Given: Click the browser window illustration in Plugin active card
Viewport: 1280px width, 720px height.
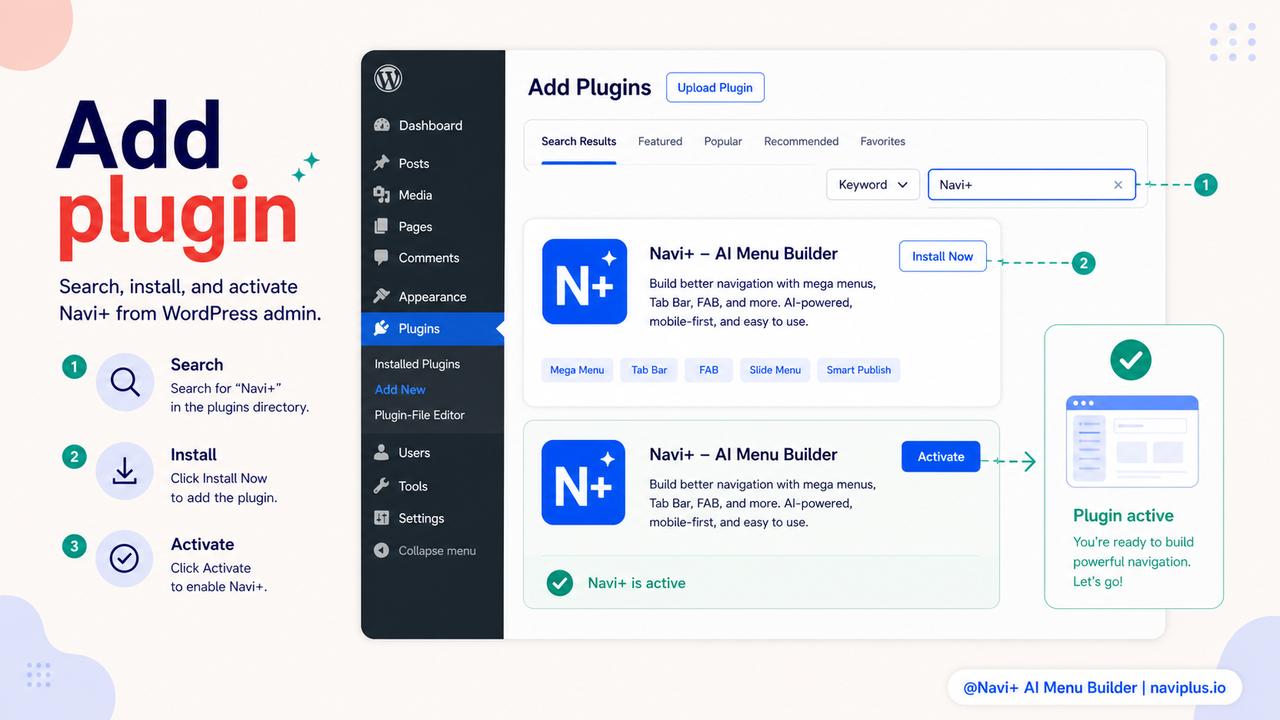Looking at the screenshot, I should [1132, 441].
